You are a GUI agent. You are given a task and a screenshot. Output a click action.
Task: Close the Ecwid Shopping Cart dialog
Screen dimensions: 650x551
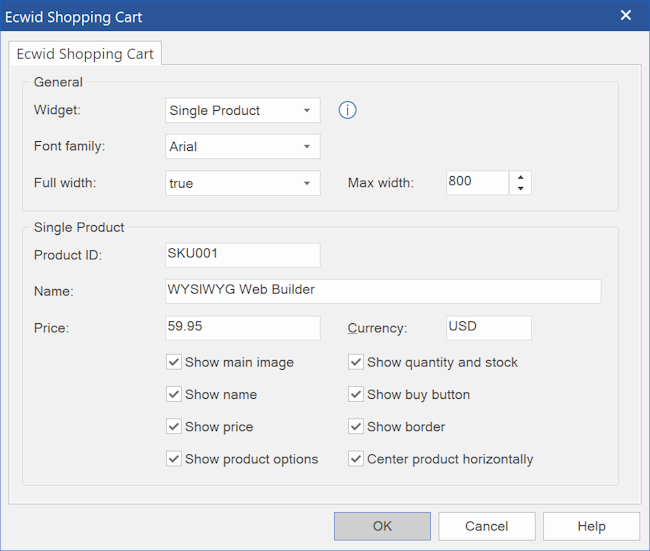pyautogui.click(x=626, y=15)
